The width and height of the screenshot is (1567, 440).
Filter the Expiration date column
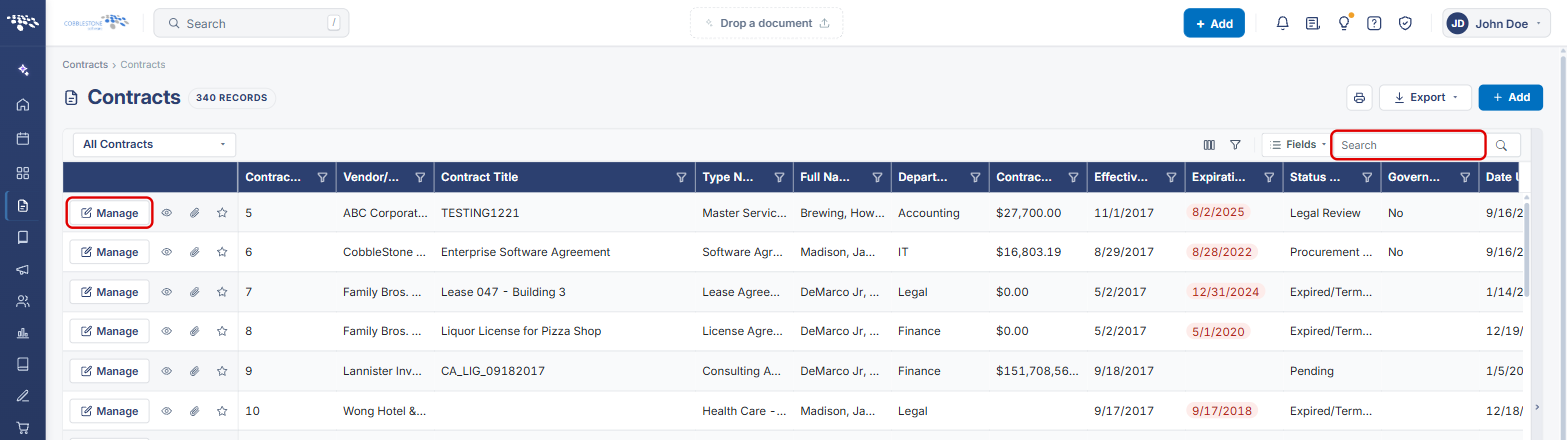1269,177
